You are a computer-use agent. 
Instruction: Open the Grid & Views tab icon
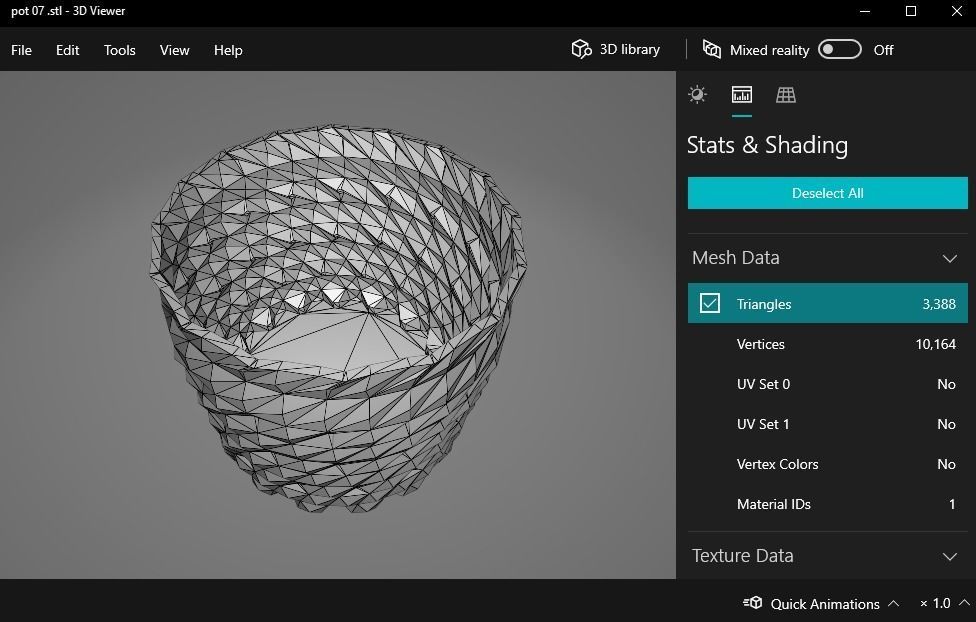point(786,95)
